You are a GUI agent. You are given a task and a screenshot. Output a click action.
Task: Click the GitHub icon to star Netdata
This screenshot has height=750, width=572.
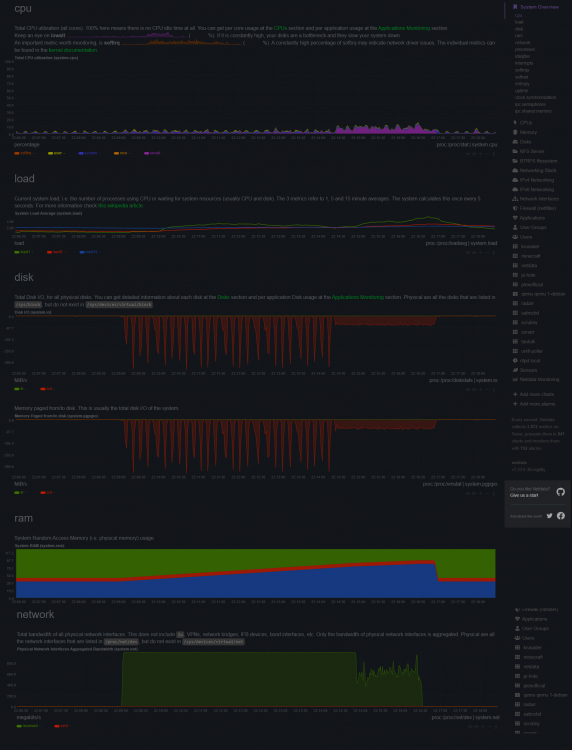tap(561, 492)
